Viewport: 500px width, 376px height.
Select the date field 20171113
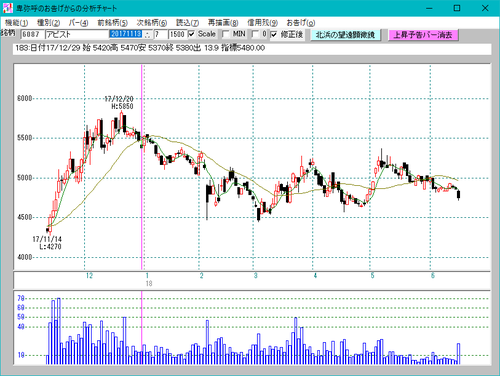[126, 34]
